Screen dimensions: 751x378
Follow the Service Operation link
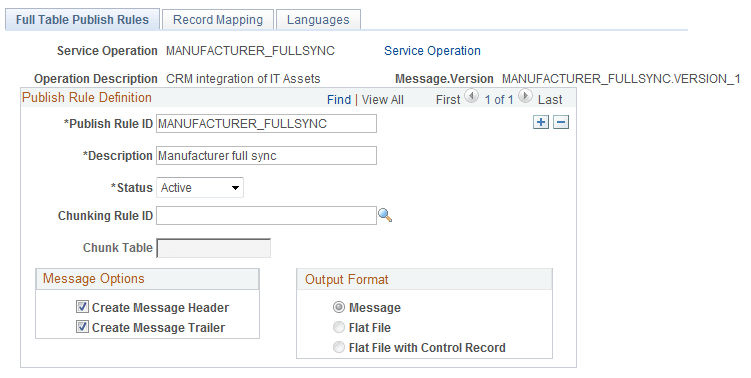coord(432,51)
